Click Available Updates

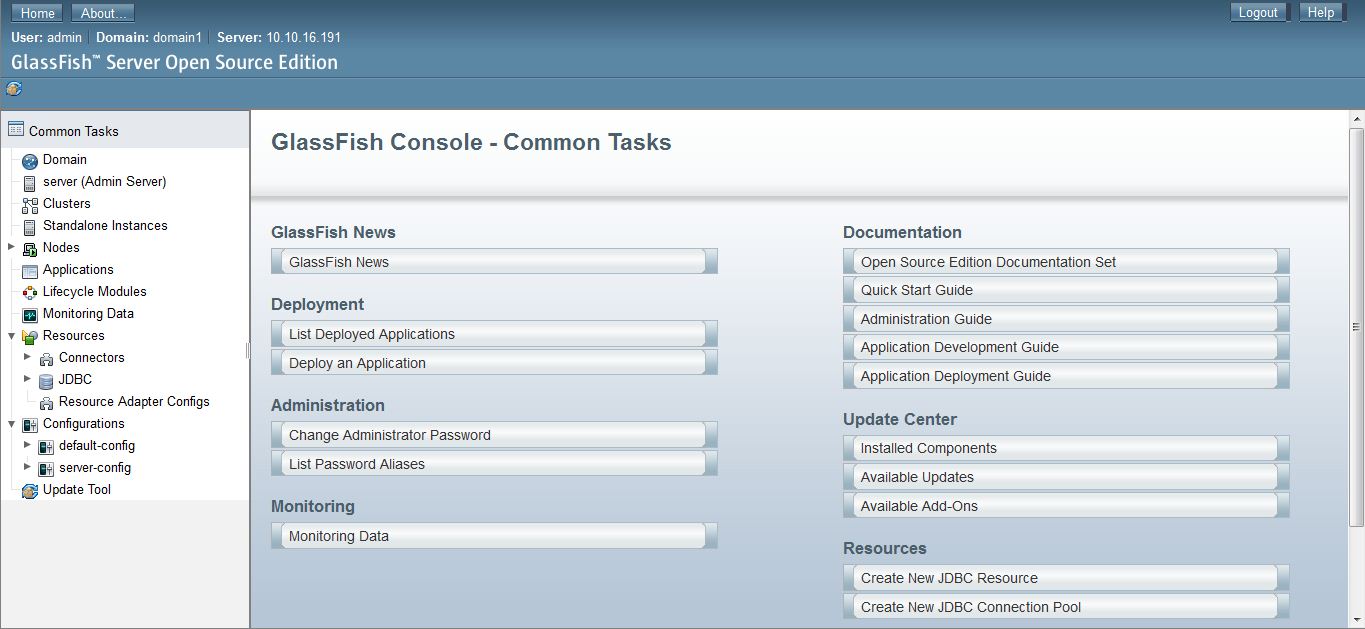[x=1066, y=477]
